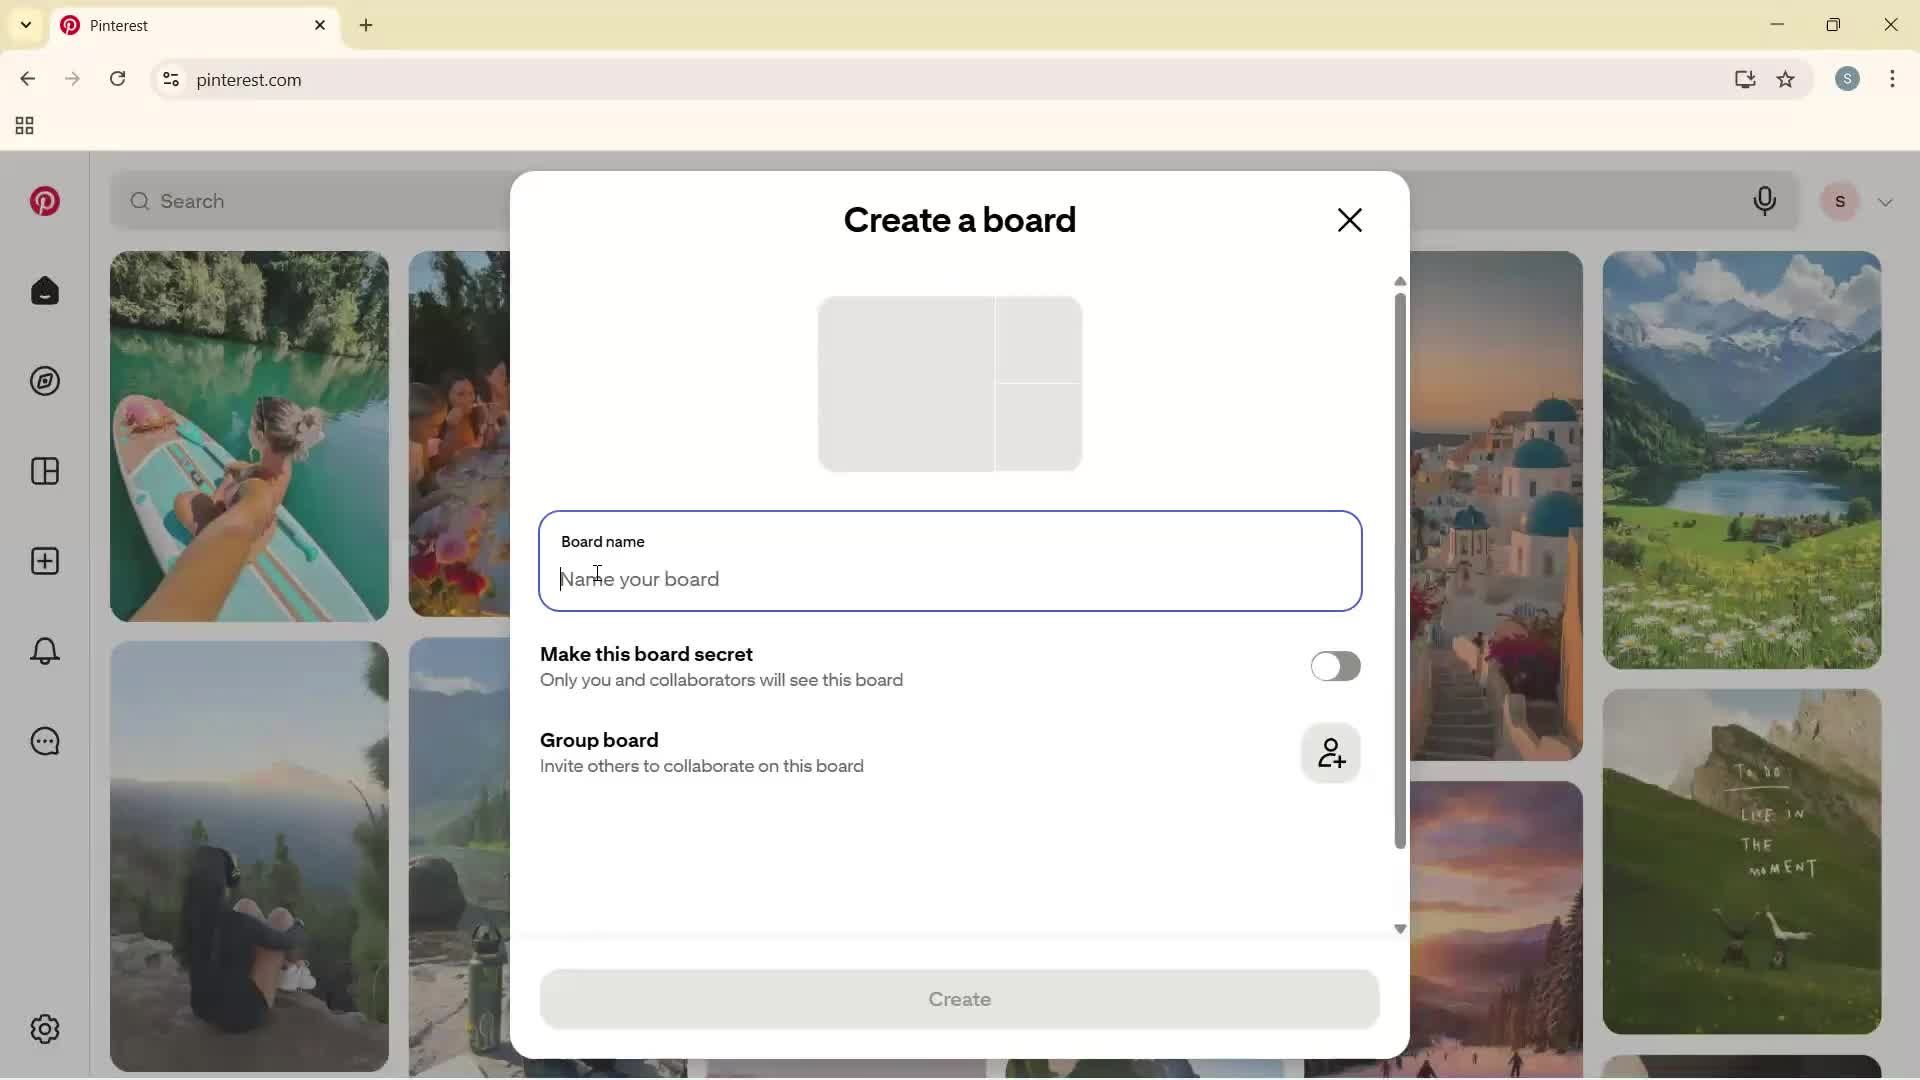This screenshot has width=1920, height=1080.
Task: Switch to the Pinterest browser tab
Action: pos(150,25)
